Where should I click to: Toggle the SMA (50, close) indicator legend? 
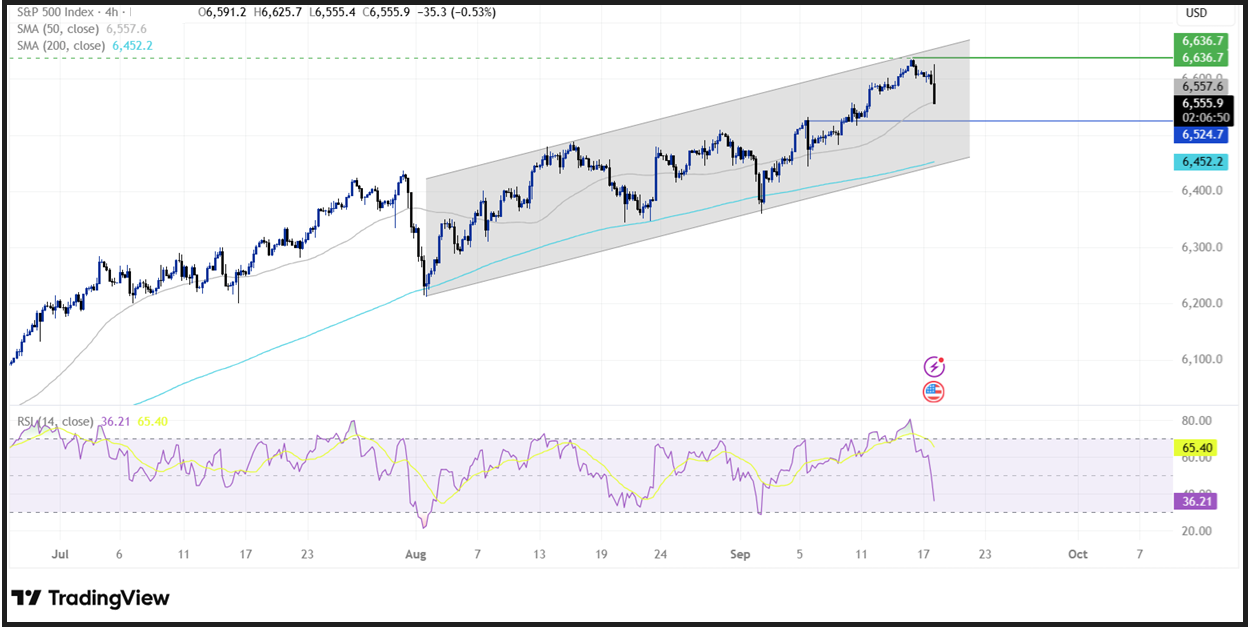[x=62, y=29]
